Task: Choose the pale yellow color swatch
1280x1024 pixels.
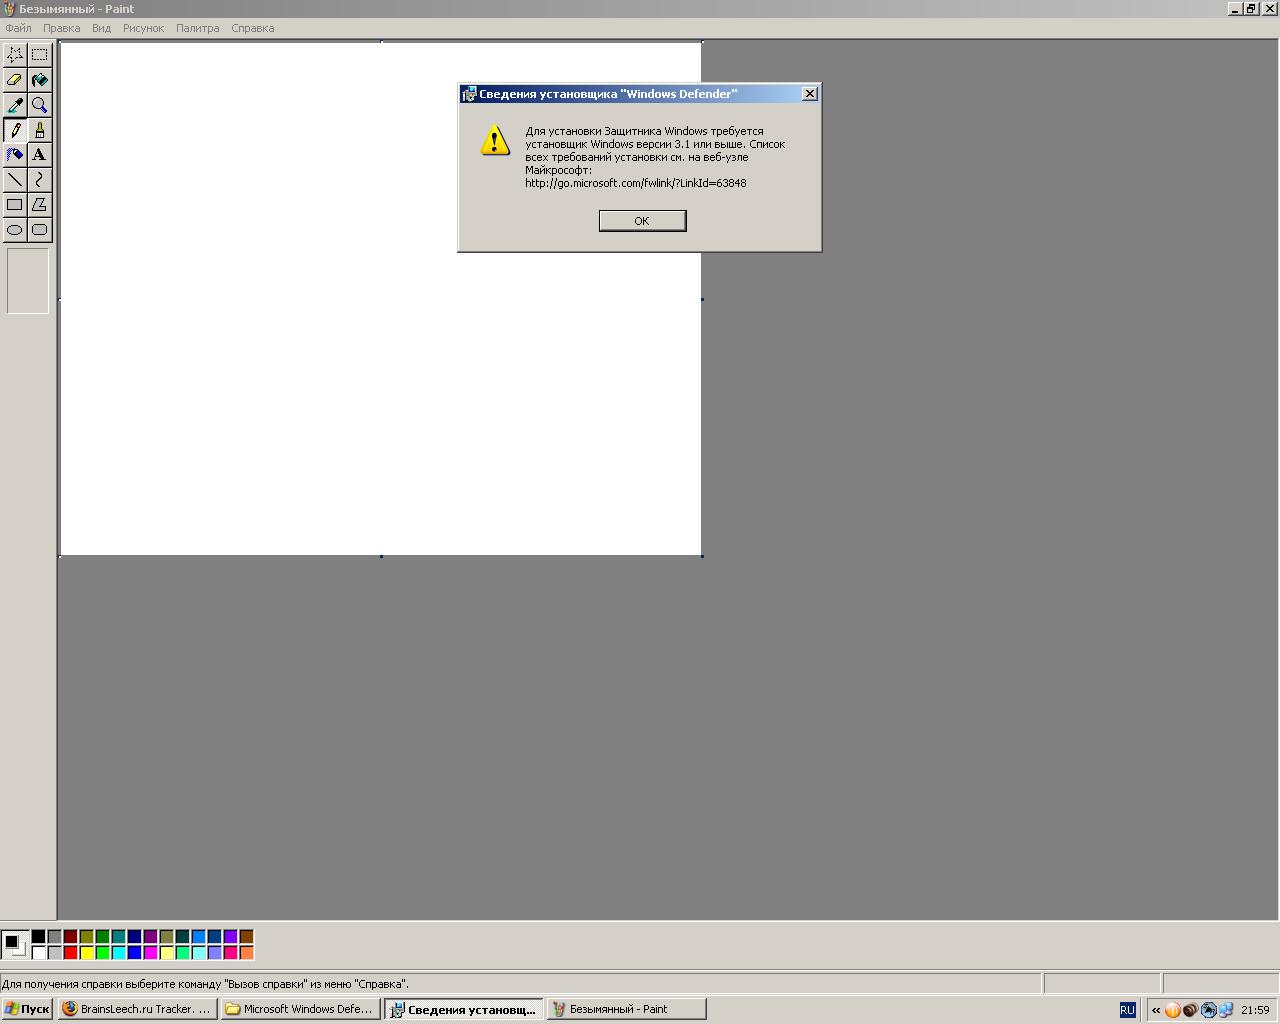Action: click(166, 953)
